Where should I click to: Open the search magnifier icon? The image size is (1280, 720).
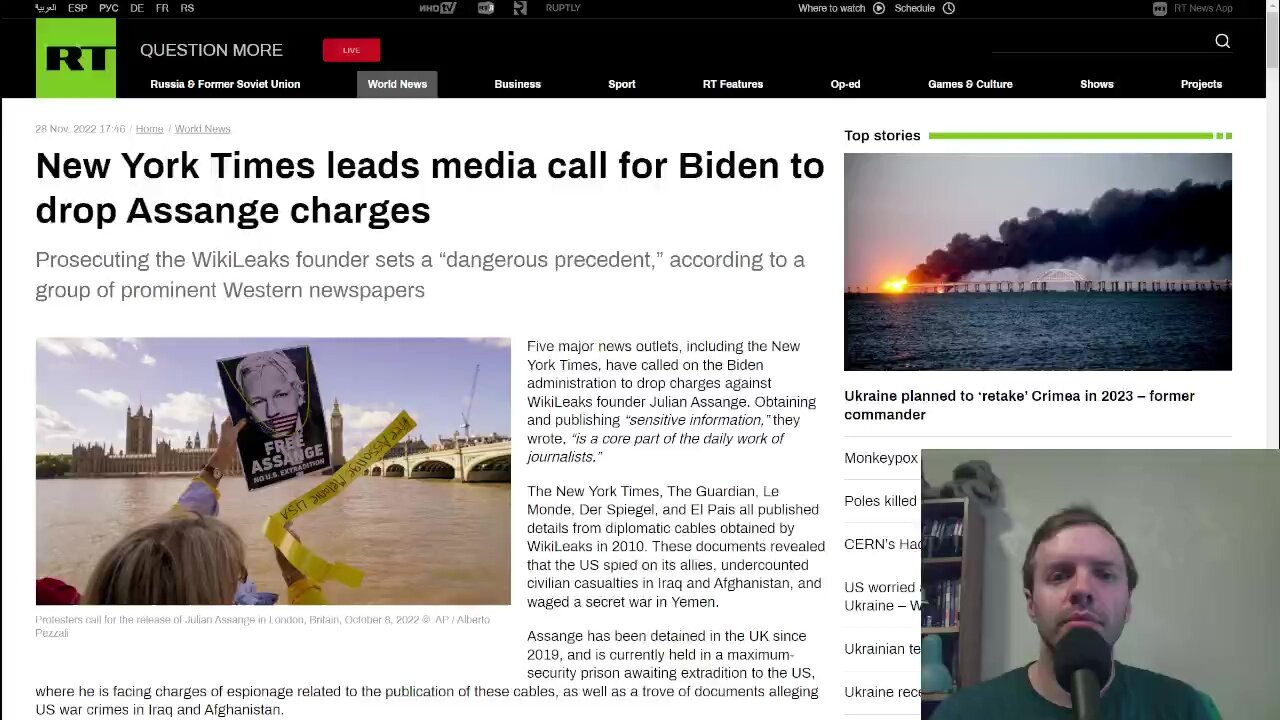1222,41
